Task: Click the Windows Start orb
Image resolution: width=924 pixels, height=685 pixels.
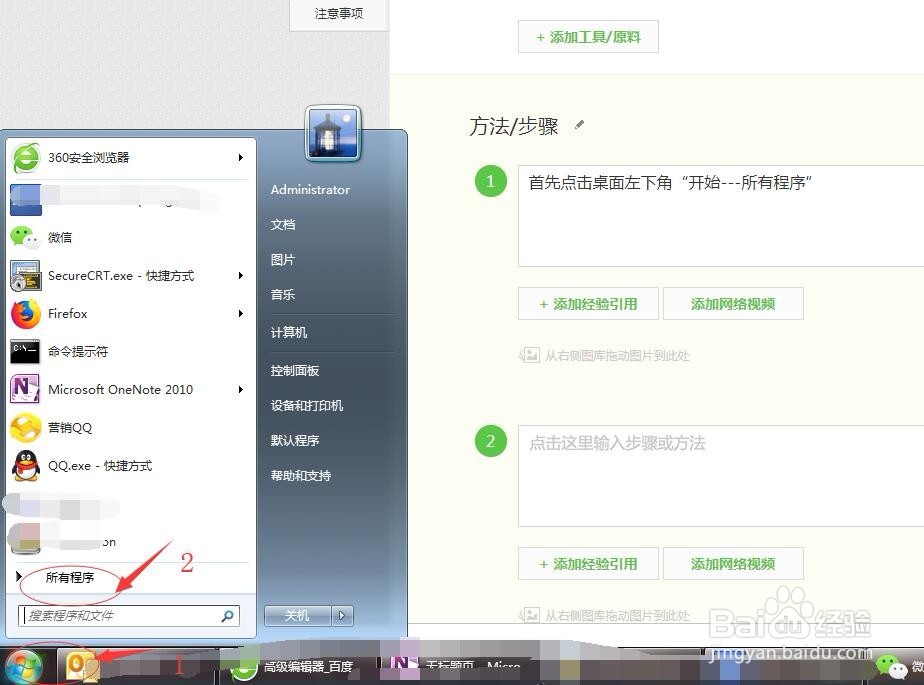Action: click(x=24, y=668)
